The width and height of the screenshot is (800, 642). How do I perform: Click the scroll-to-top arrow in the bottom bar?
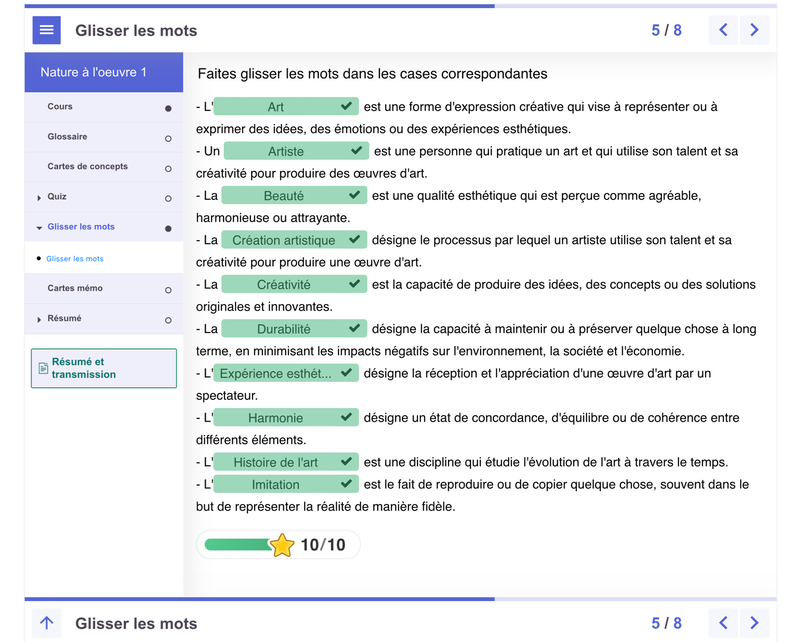coord(46,623)
